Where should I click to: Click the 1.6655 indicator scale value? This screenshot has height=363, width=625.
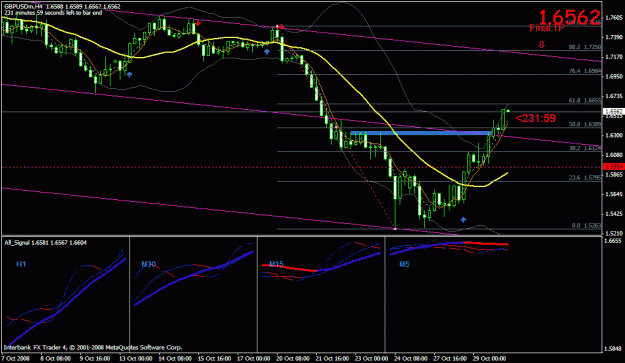614,241
